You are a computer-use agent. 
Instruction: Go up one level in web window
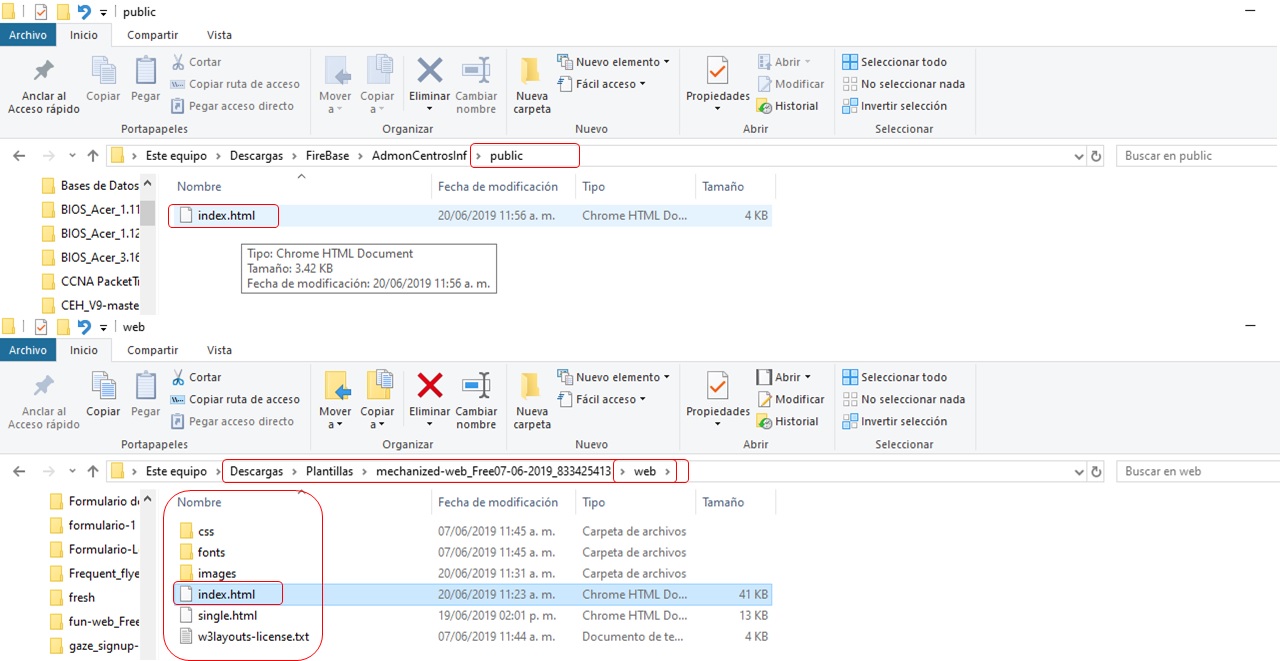(x=93, y=471)
